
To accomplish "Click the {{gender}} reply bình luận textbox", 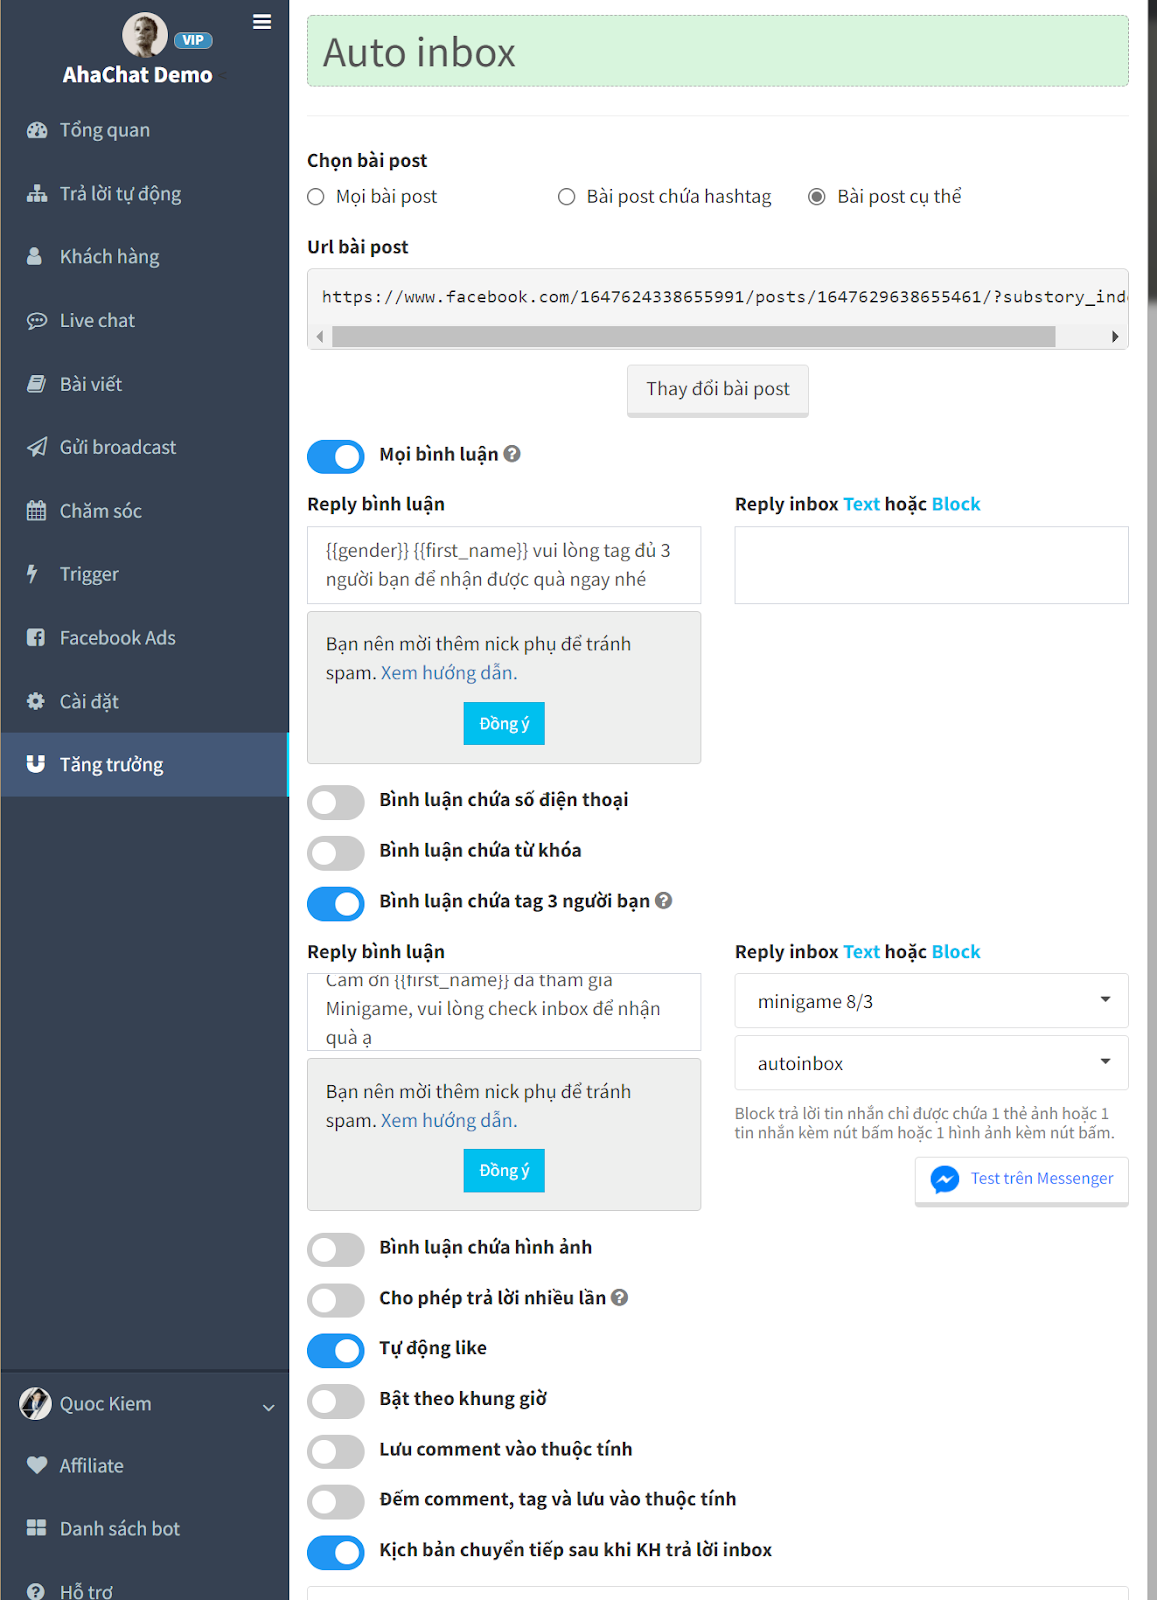I will (504, 565).
